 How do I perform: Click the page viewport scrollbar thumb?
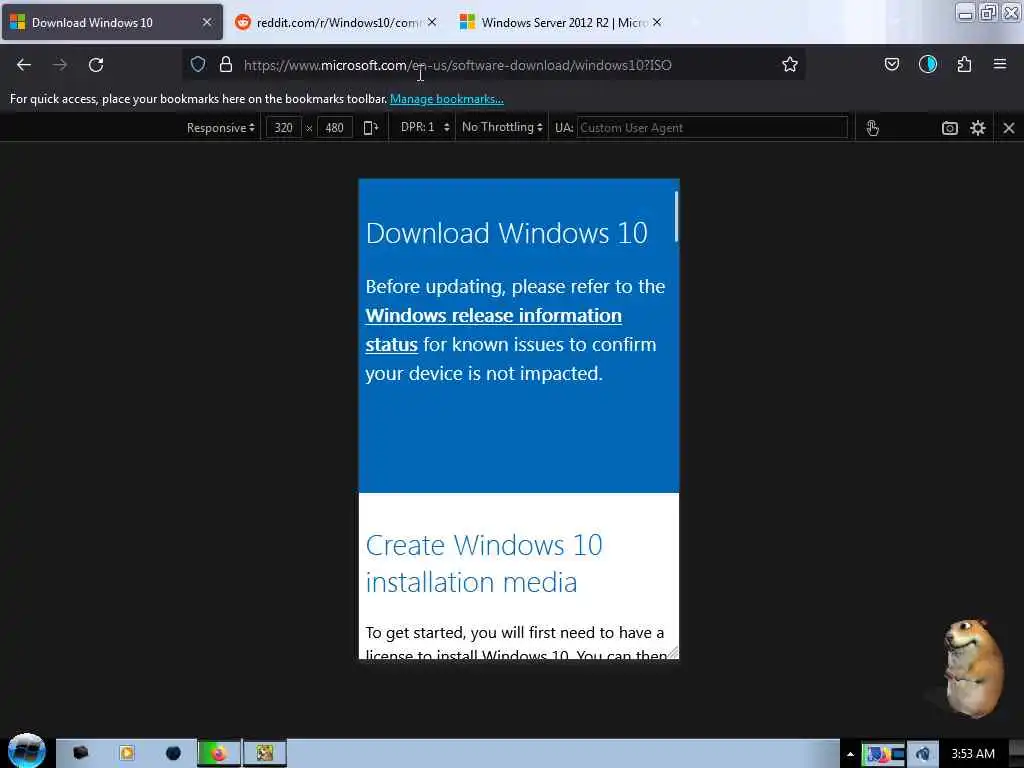point(677,216)
